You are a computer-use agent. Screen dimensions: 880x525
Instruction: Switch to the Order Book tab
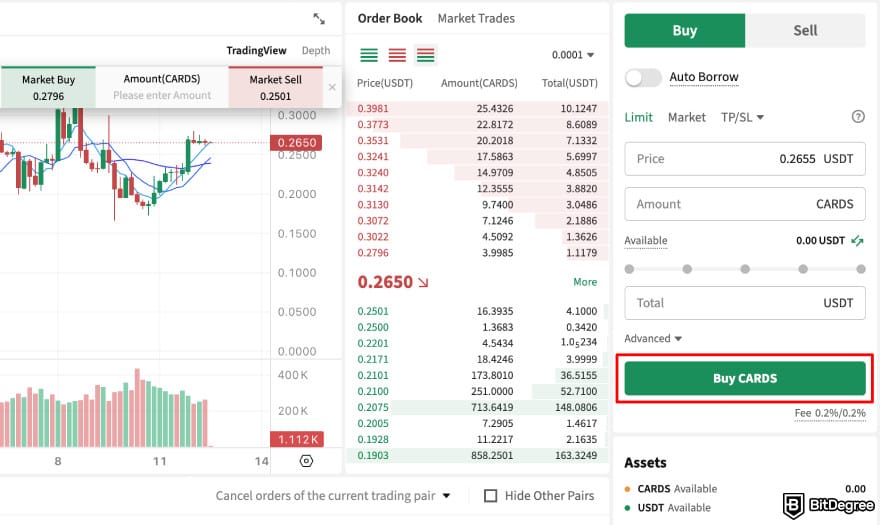[389, 19]
